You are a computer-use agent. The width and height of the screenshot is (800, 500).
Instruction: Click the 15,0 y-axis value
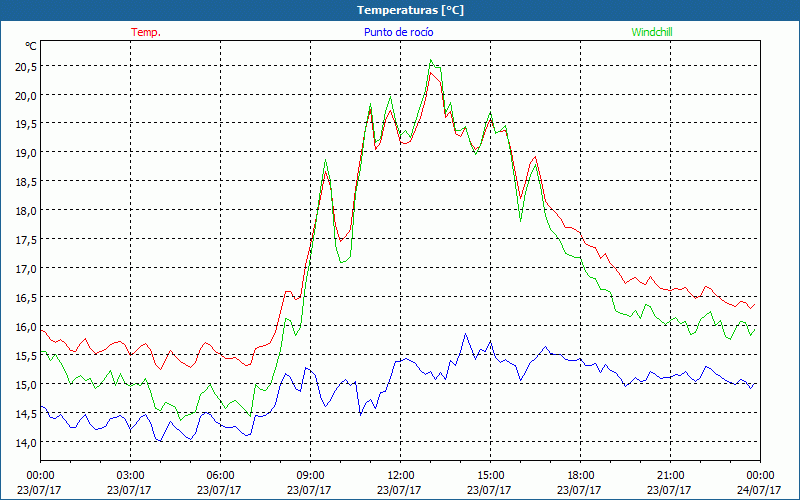(x=26, y=385)
